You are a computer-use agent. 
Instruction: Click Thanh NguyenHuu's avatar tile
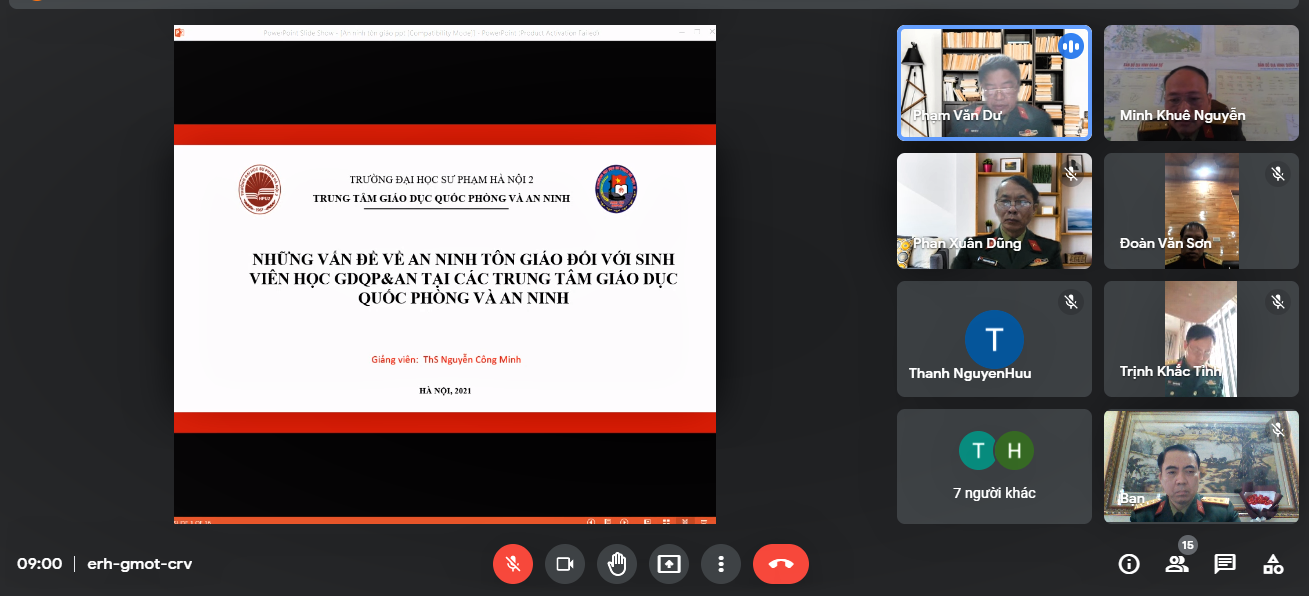(994, 339)
